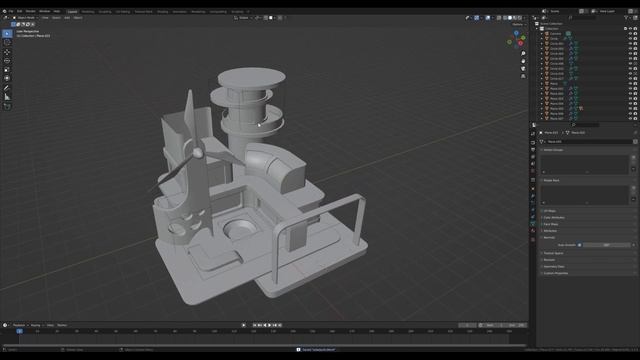Select the Move tool
640x360 pixels.
pyautogui.click(x=7, y=52)
